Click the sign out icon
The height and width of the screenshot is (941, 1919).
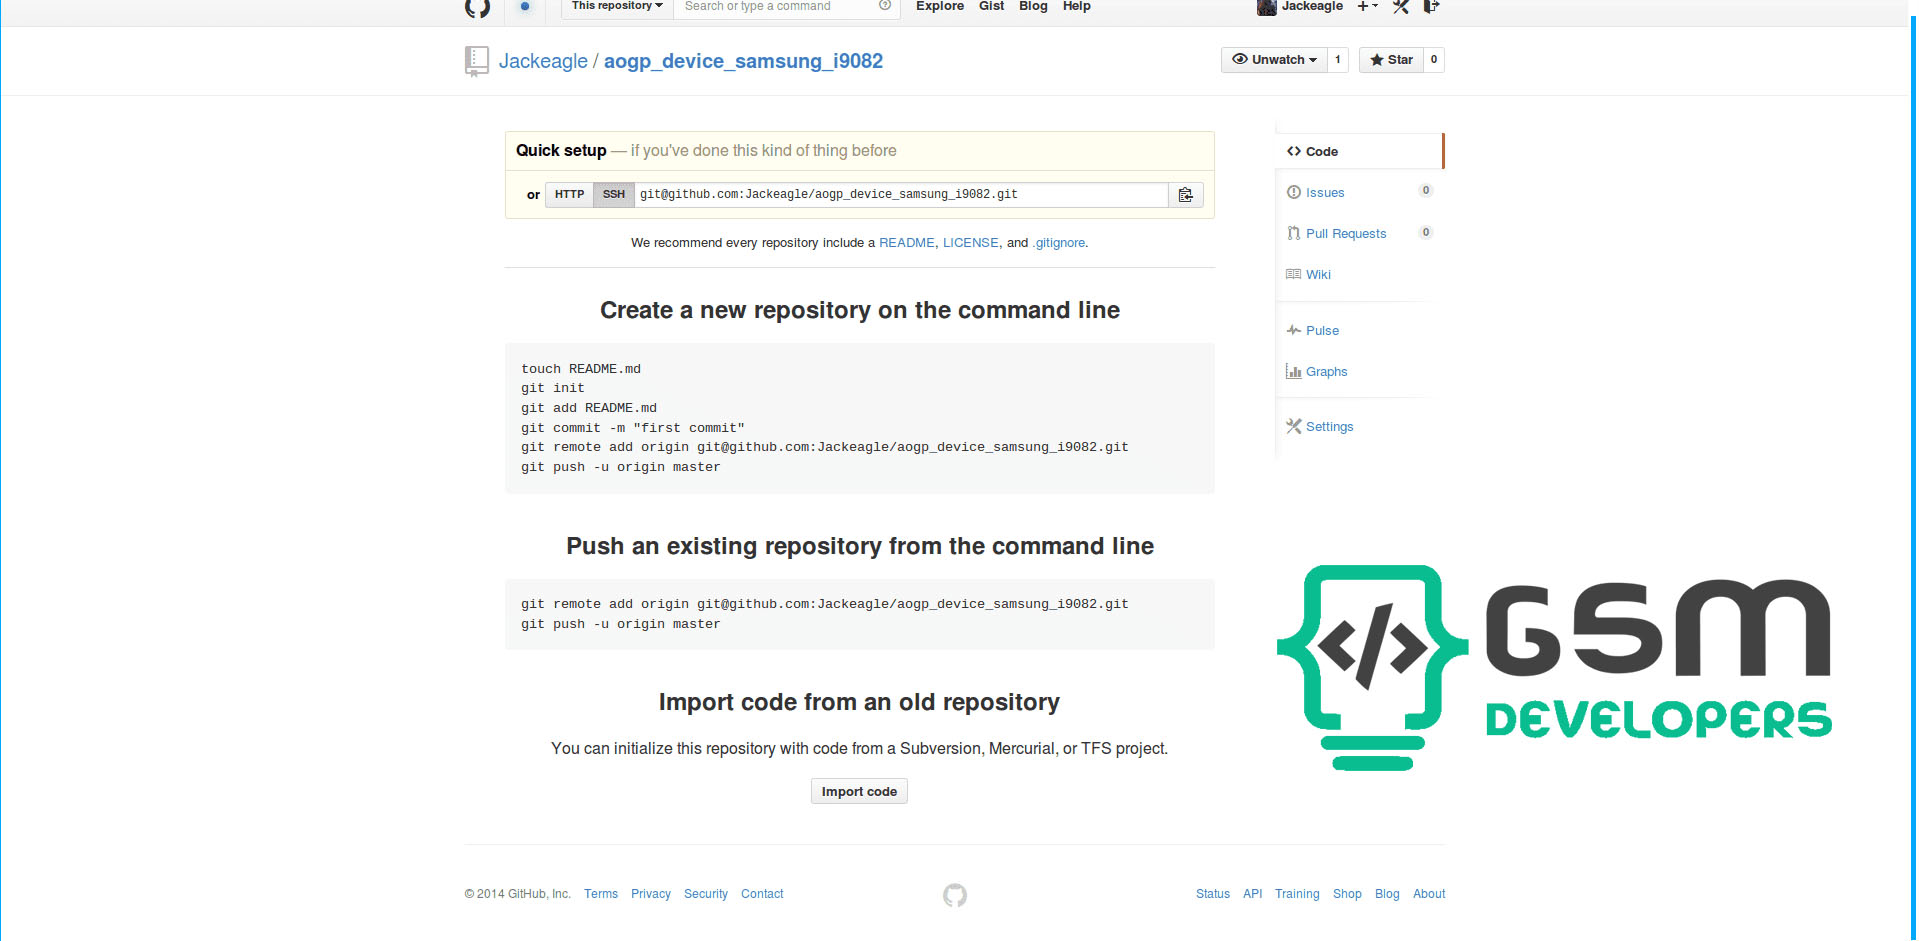1431,6
